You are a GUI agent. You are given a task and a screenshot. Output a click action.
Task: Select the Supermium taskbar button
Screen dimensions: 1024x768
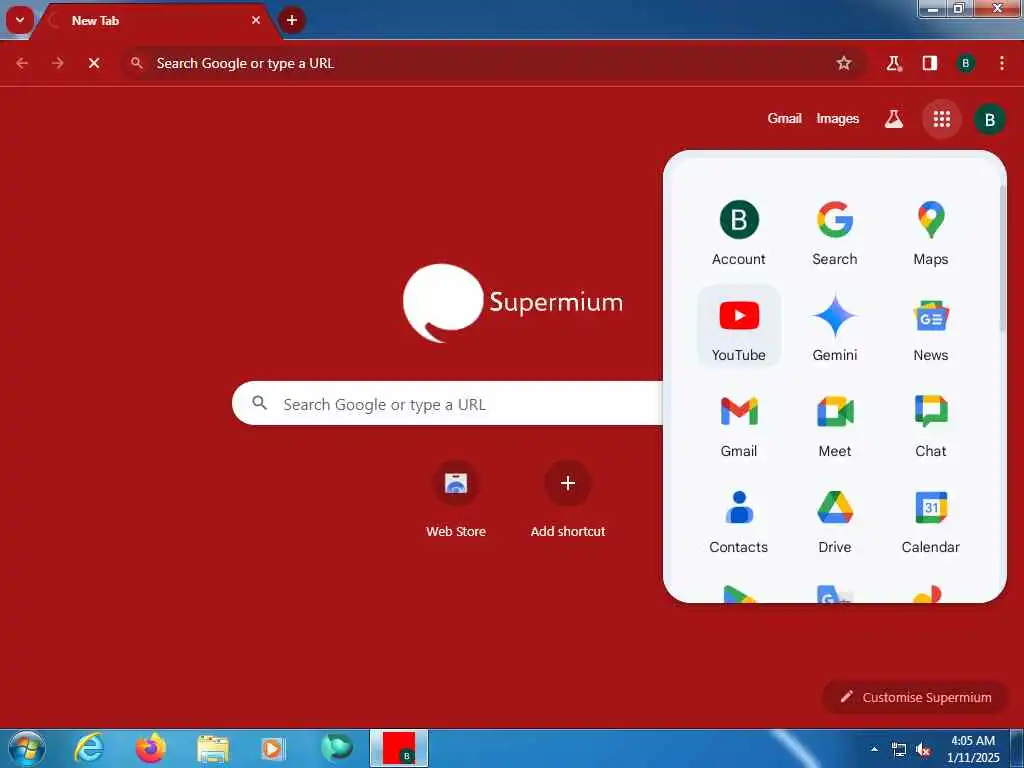[399, 748]
